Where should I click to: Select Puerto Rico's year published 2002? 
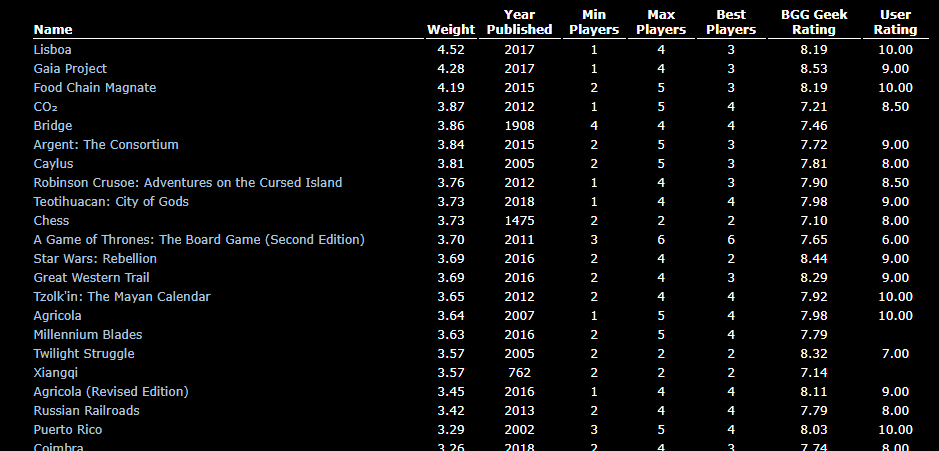coord(519,430)
